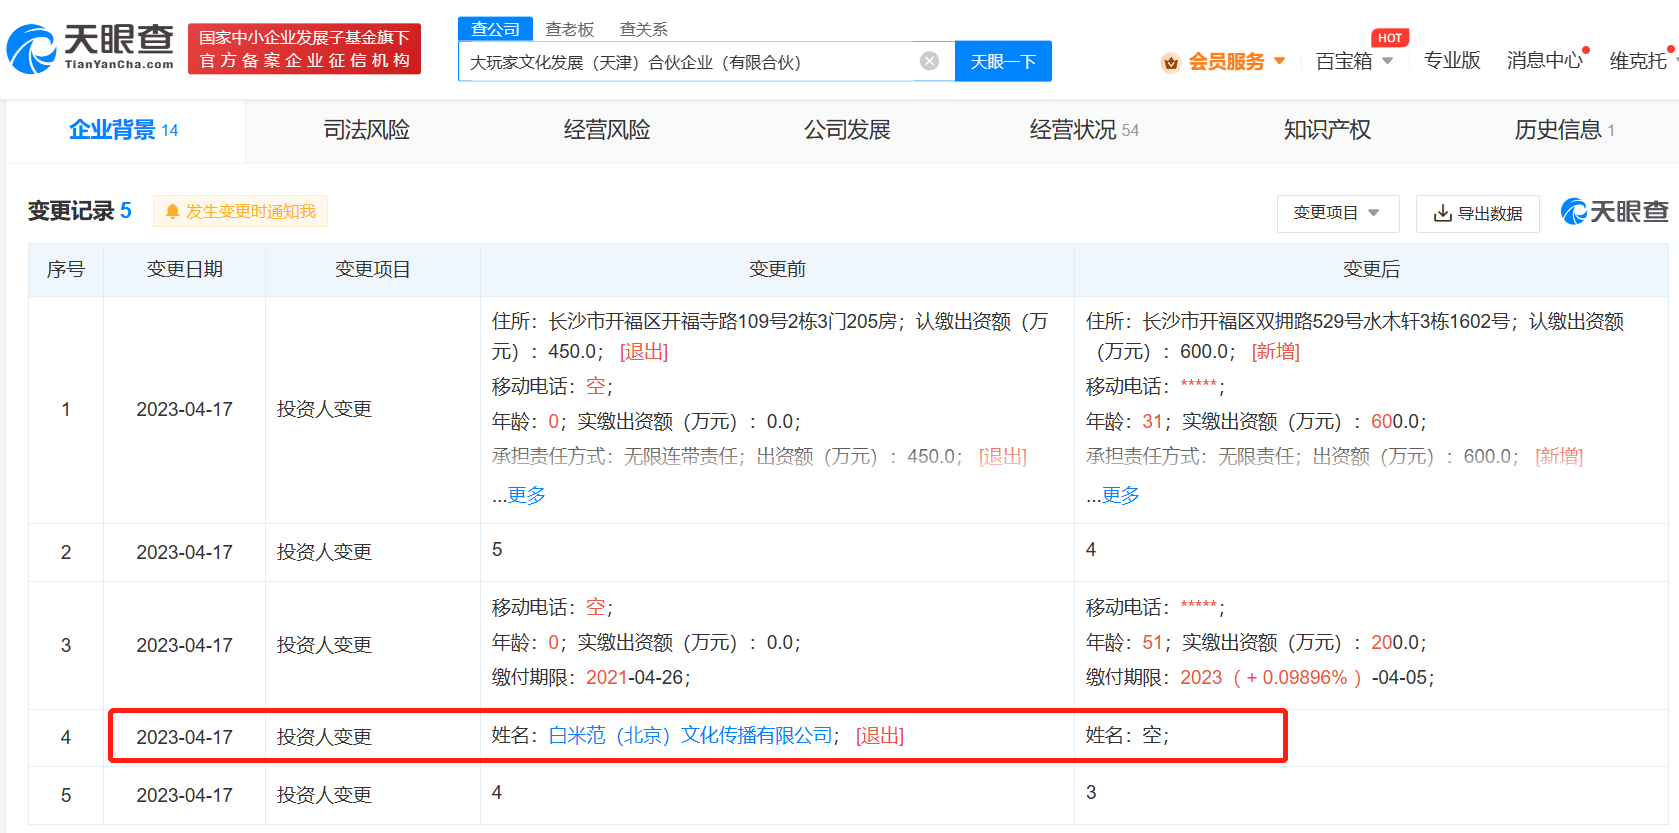Open the 白米范（北京）文化传播有限公司 link
The height and width of the screenshot is (833, 1679).
pos(691,736)
